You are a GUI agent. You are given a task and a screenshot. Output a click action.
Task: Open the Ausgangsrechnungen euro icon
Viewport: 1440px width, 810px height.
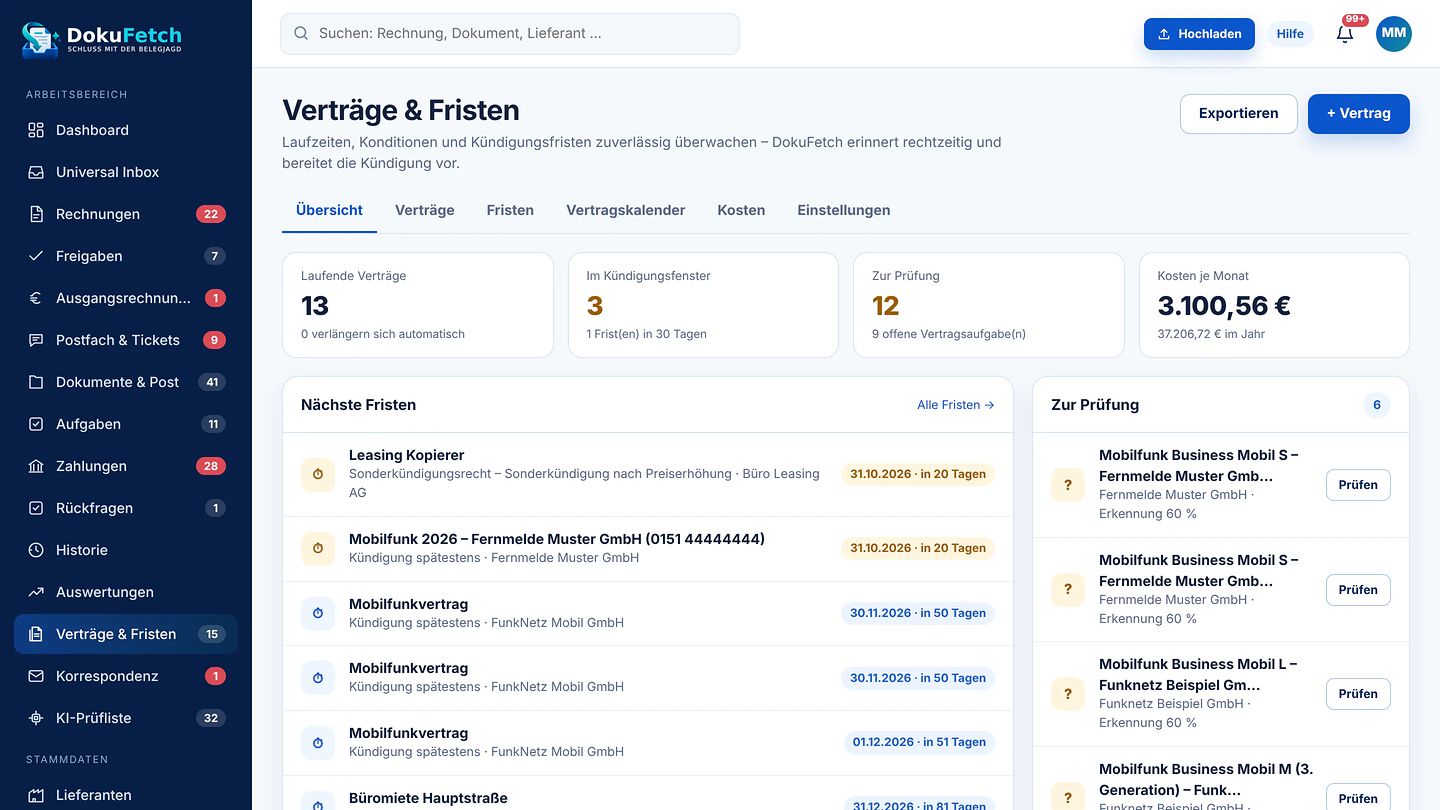tap(36, 298)
